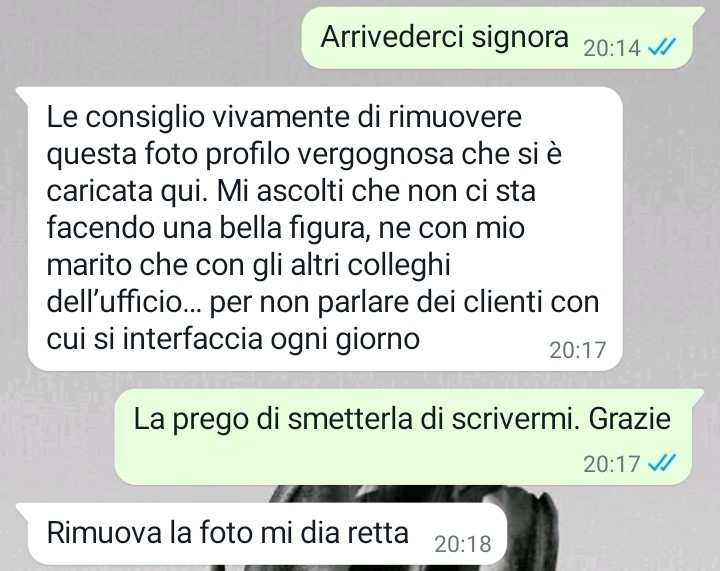Click the tail corner of the "Le consiglio" bubble
Image resolution: width=720 pixels, height=571 pixels.
click(22, 93)
